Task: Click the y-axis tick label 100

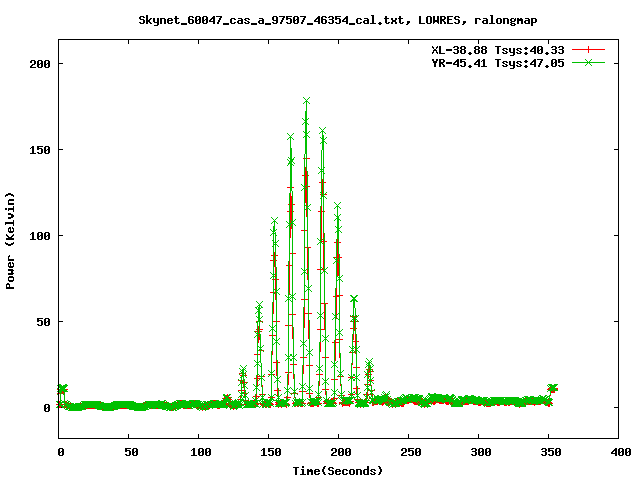Action: [x=40, y=236]
